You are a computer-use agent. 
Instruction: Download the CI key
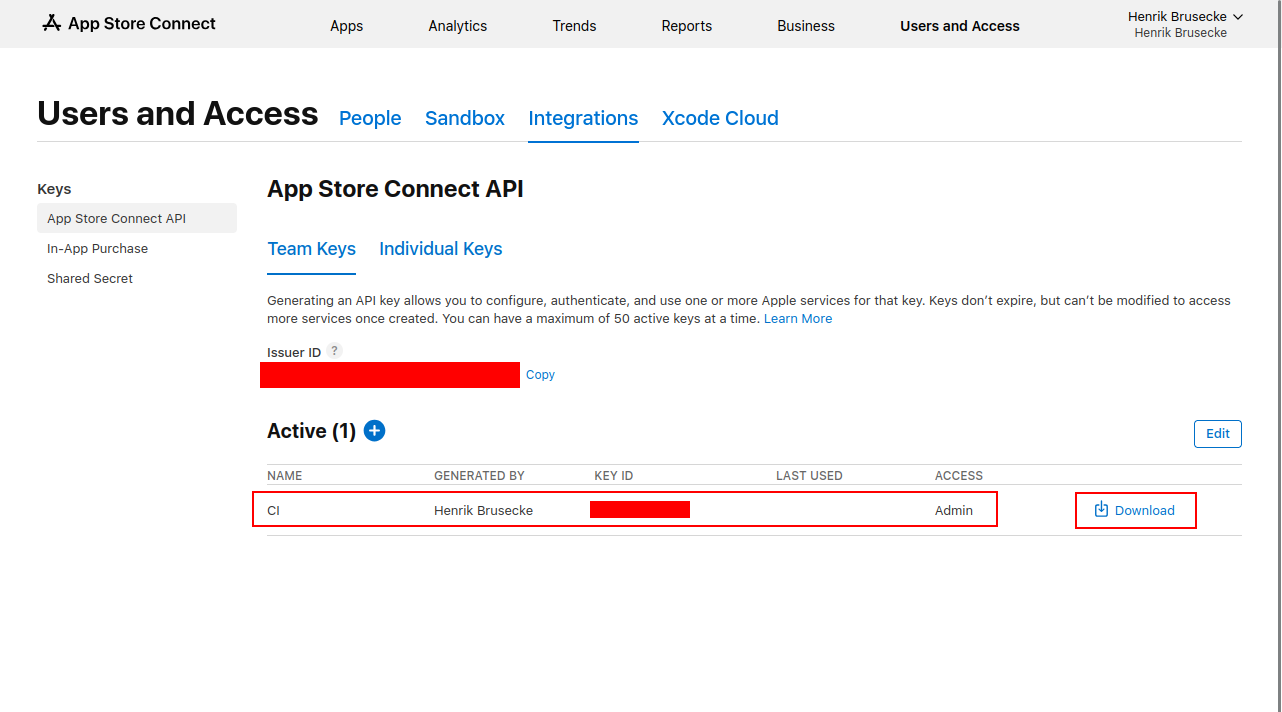click(1135, 510)
